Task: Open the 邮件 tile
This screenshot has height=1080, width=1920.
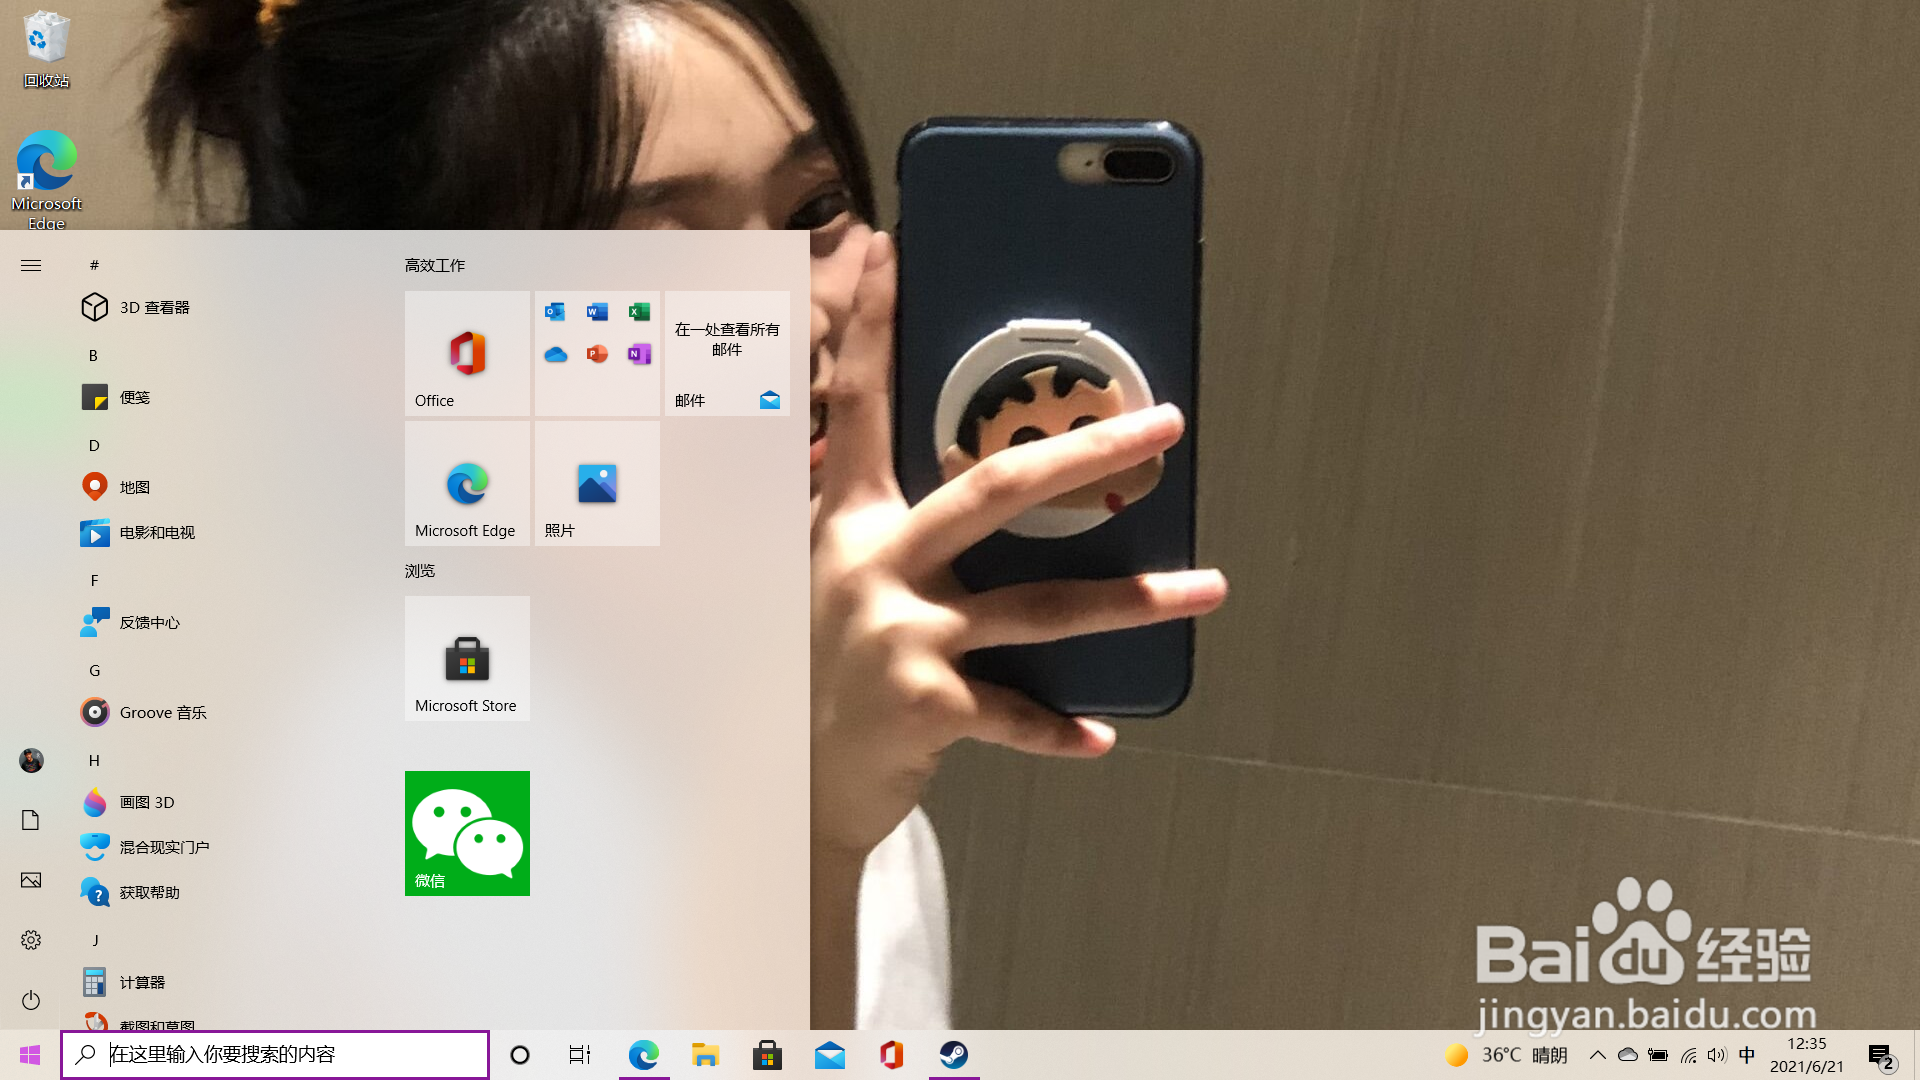Action: (x=727, y=353)
